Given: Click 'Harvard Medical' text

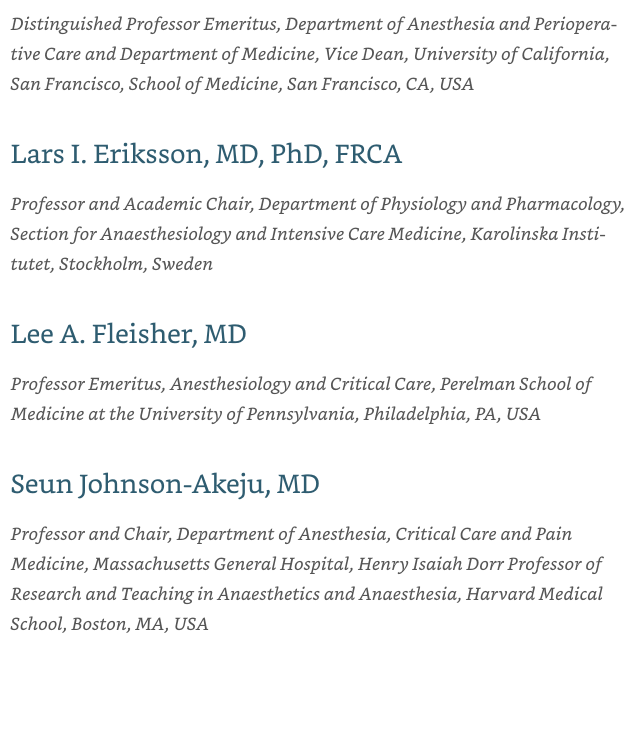Looking at the screenshot, I should [x=534, y=594].
